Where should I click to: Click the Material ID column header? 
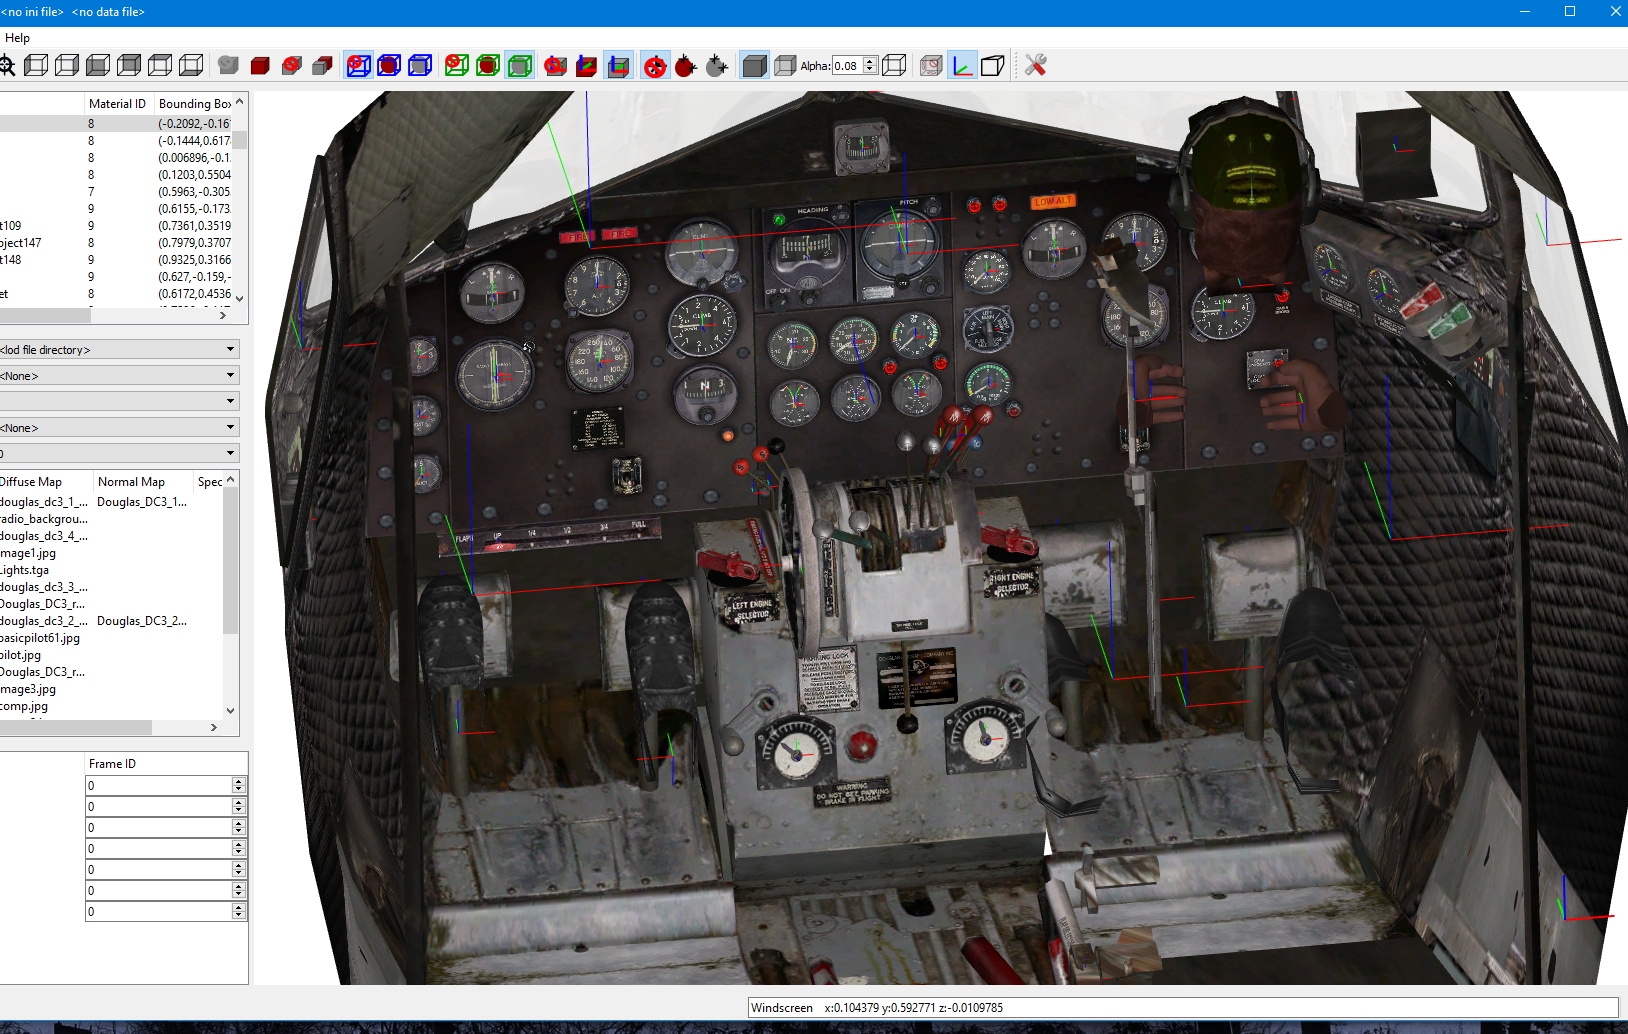click(x=117, y=104)
